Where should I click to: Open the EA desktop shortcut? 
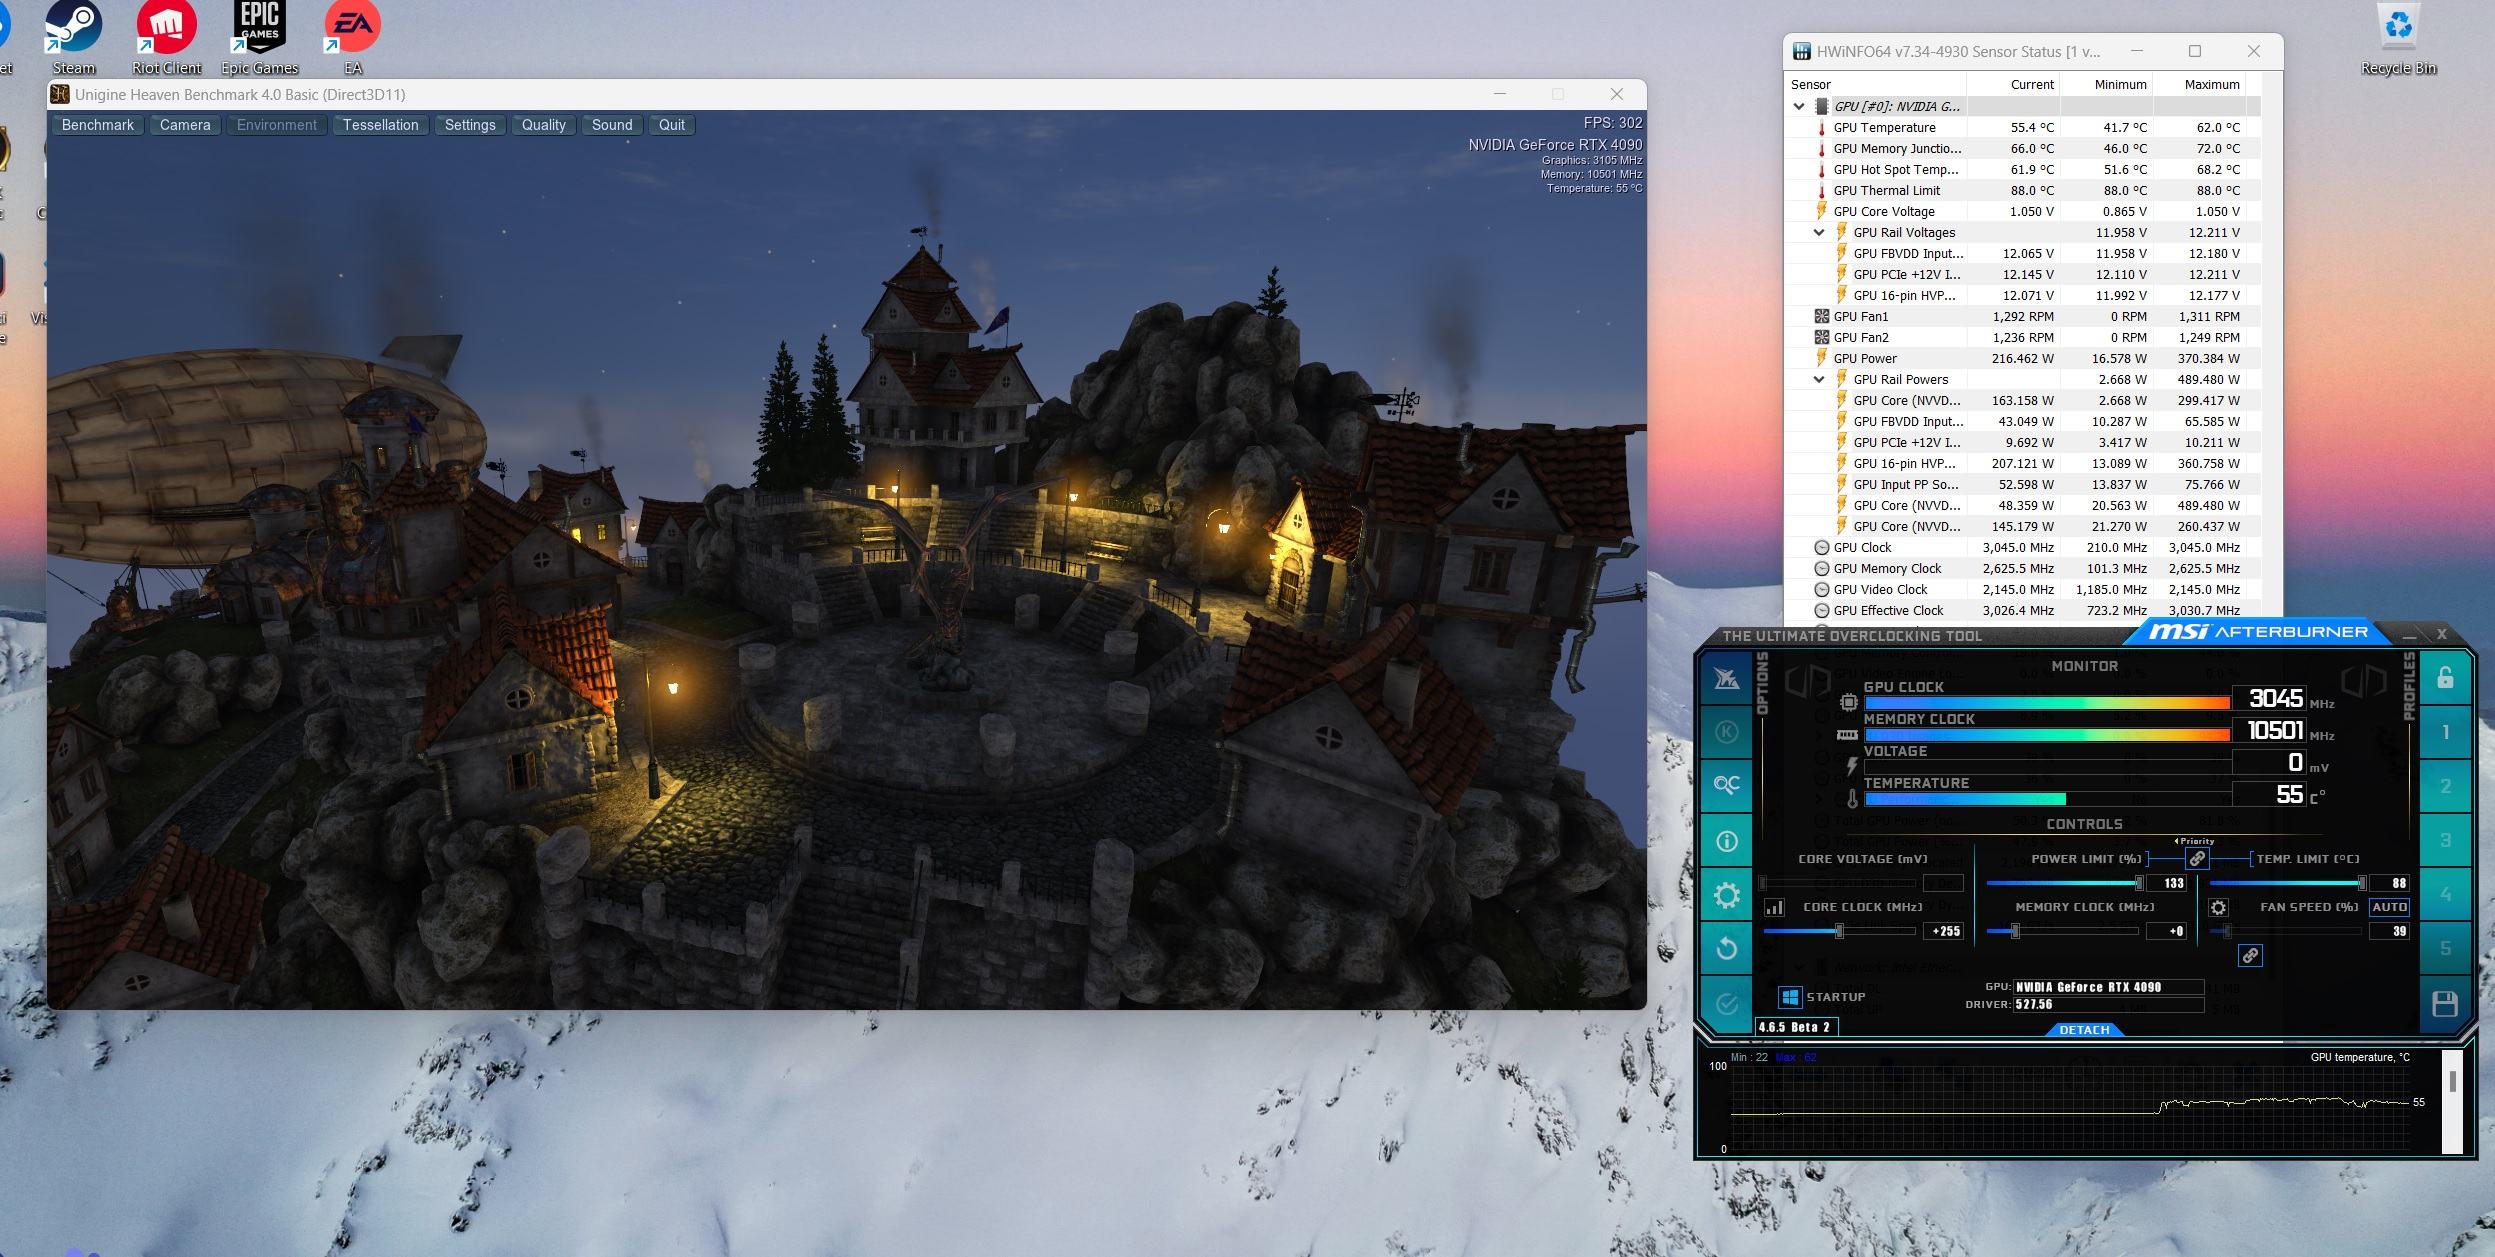point(352,38)
